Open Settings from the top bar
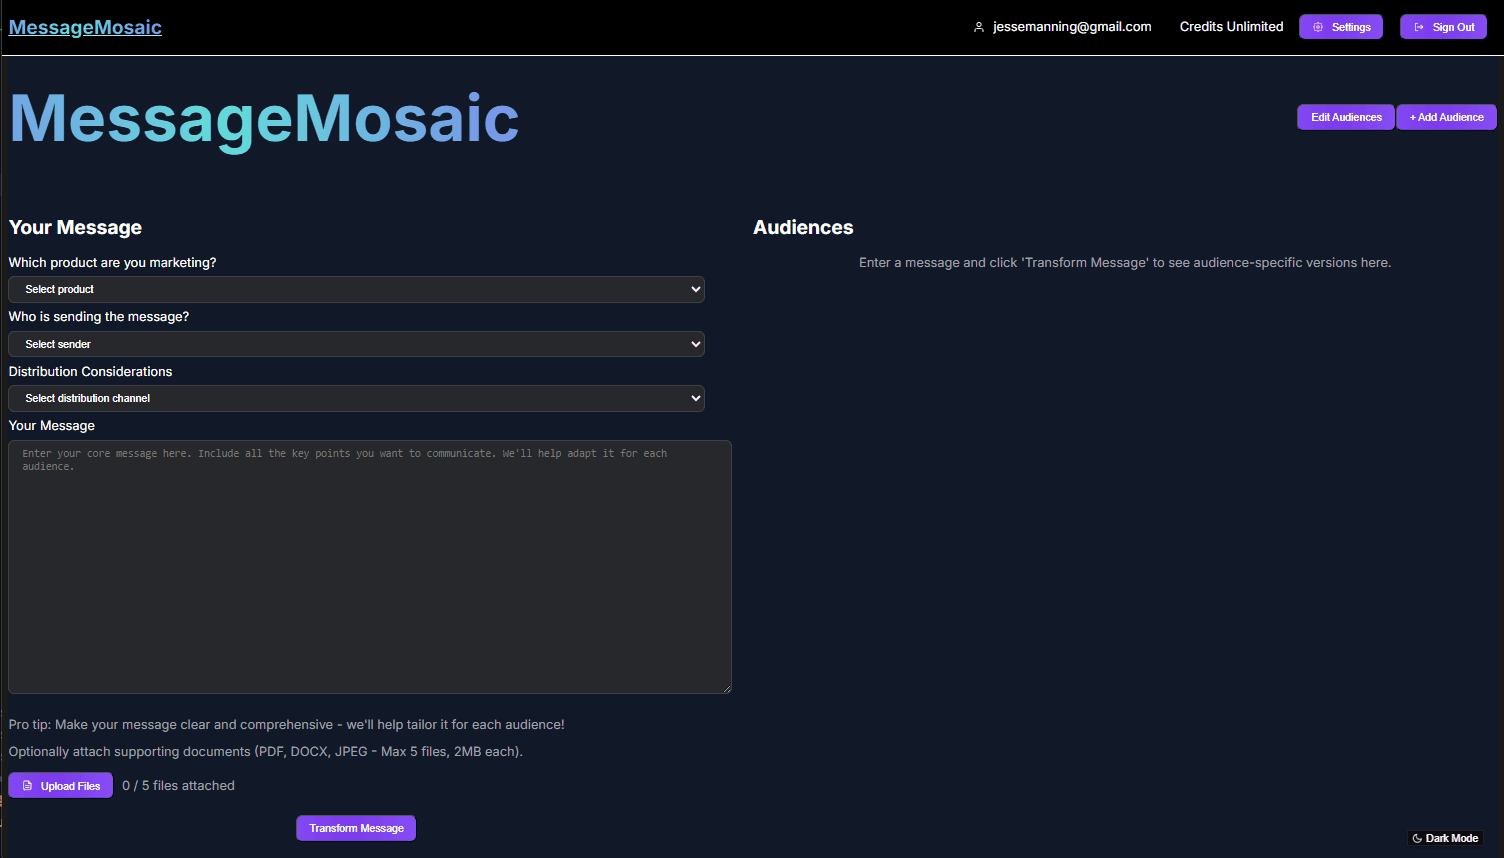The height and width of the screenshot is (858, 1504). [1340, 27]
